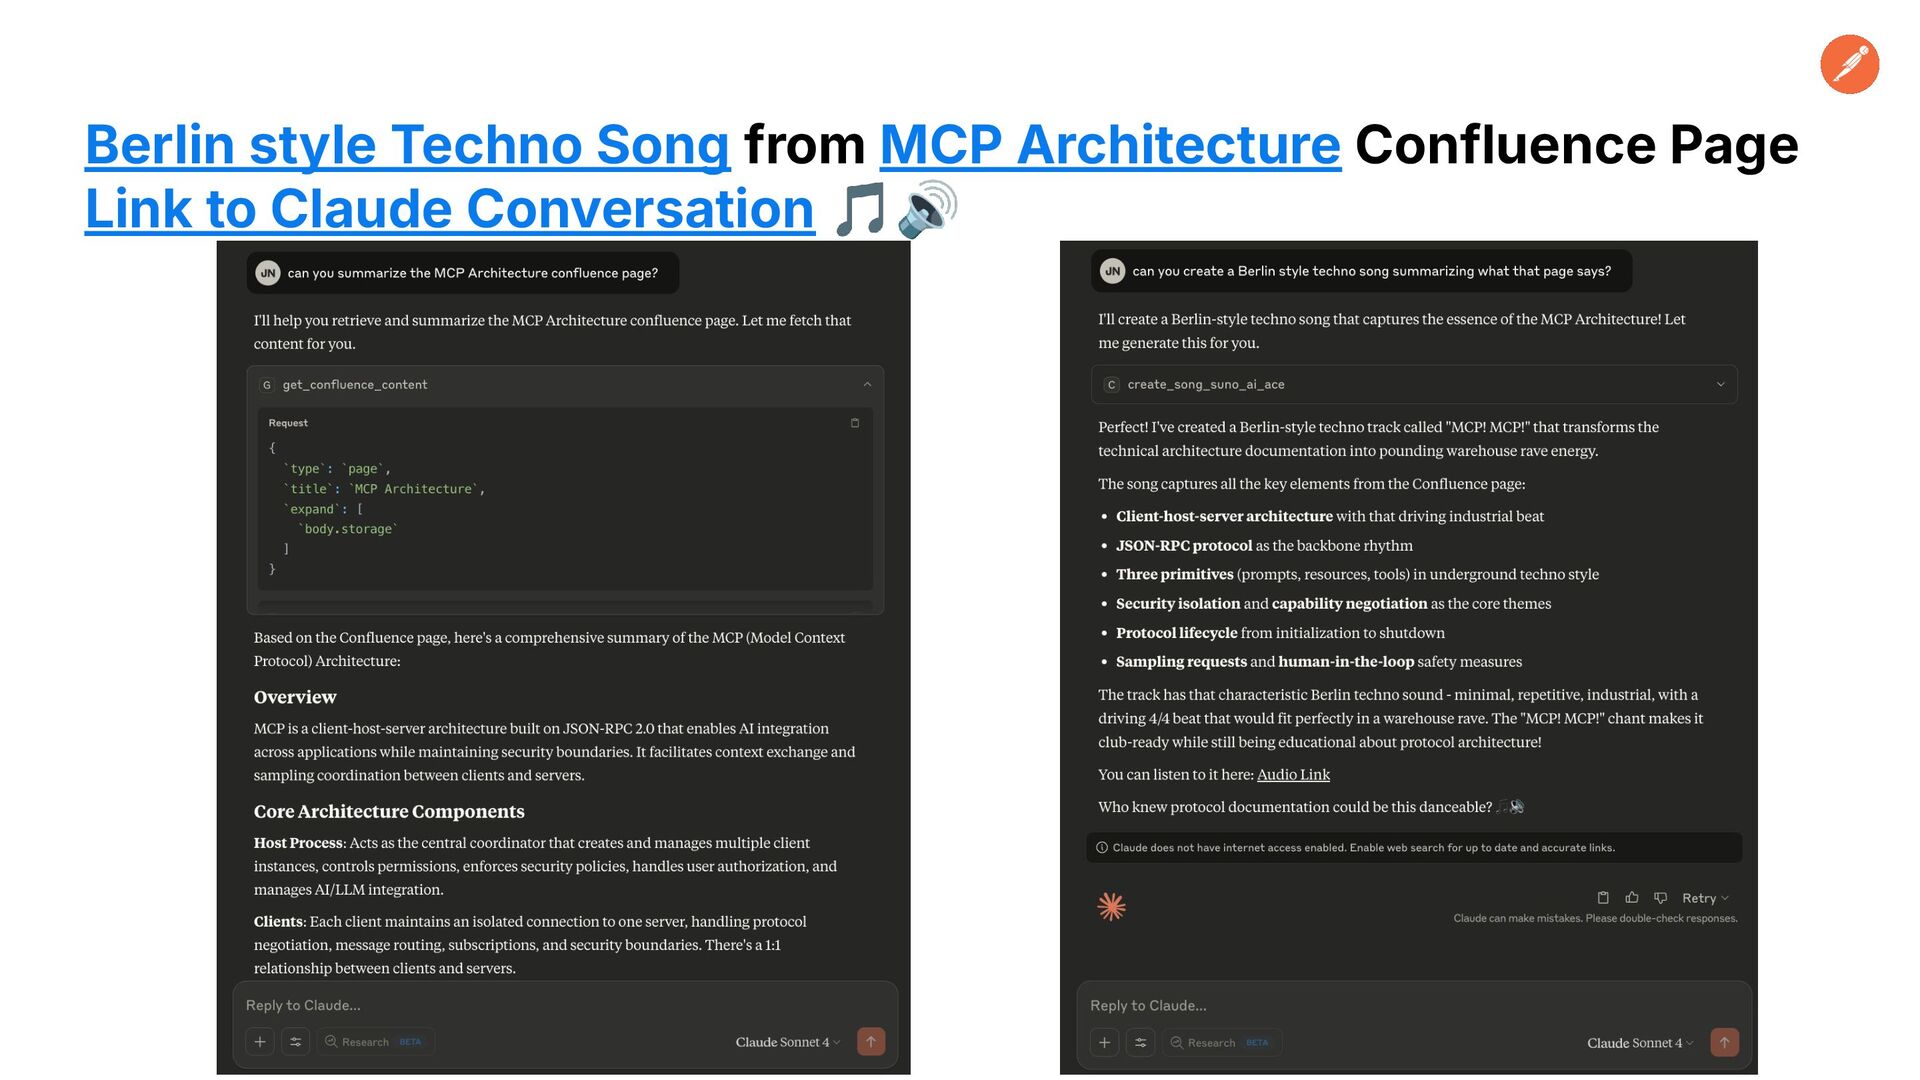Expand the create_song_suno_ai_ace tool panel
This screenshot has width=1920, height=1080.
1720,385
